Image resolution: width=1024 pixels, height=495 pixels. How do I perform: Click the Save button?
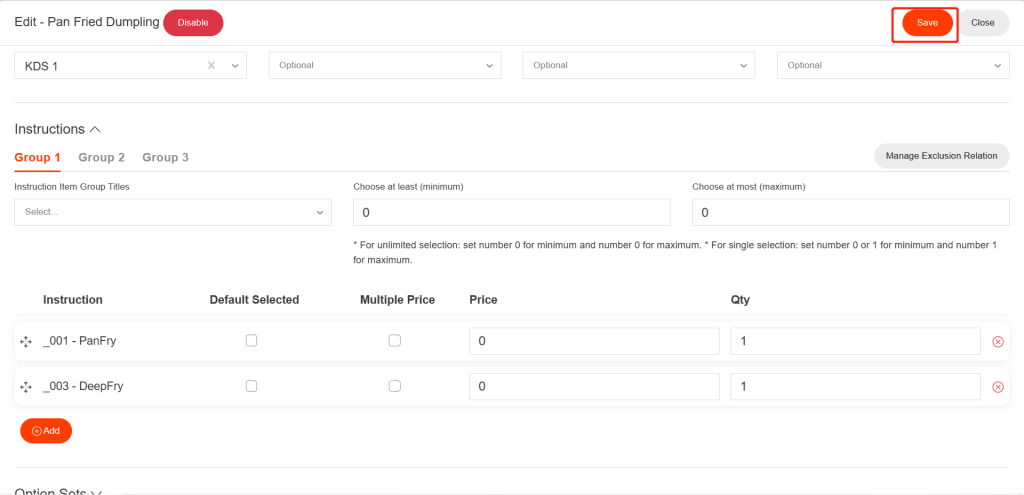pyautogui.click(x=927, y=23)
